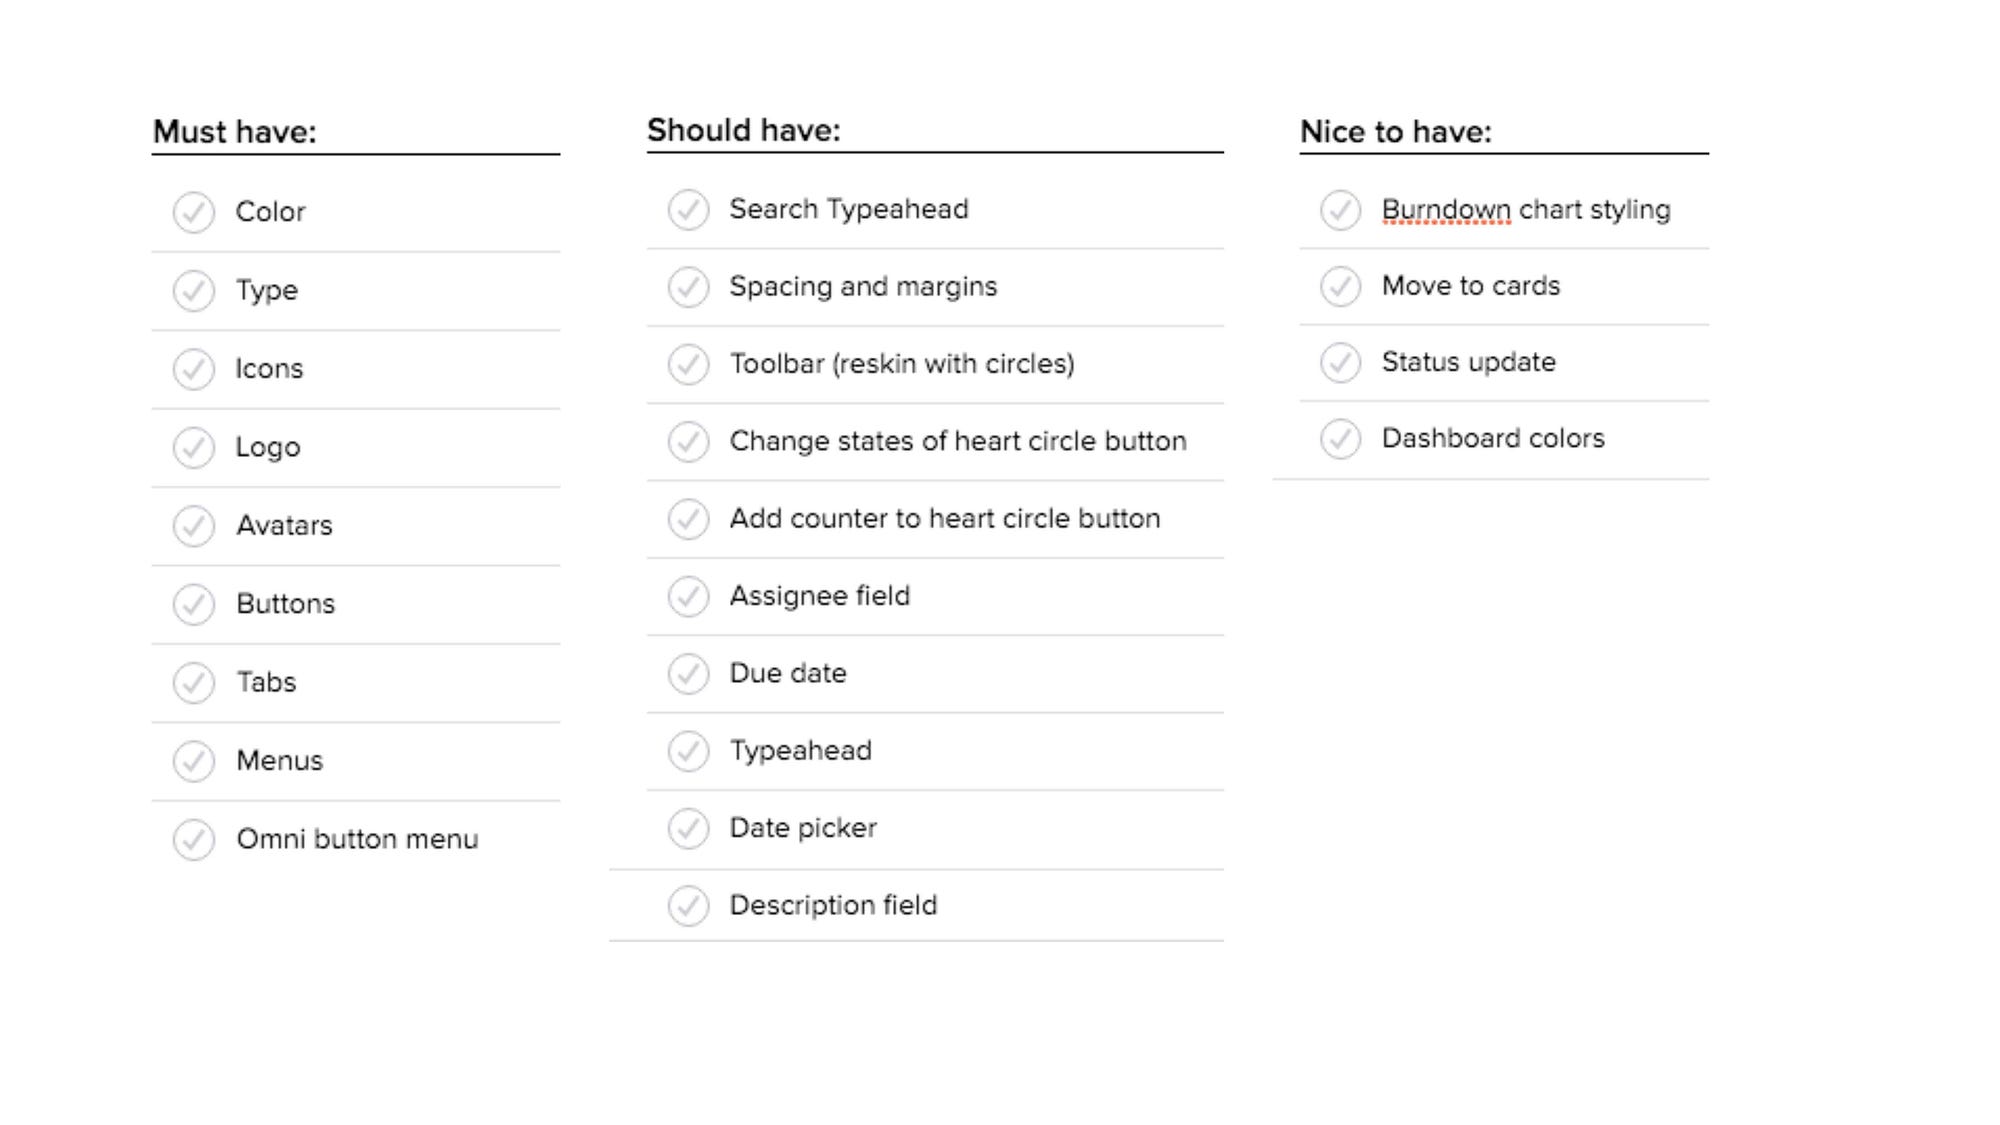Check the Due date task circle
Screen dimensions: 2000x1125
[x=688, y=674]
